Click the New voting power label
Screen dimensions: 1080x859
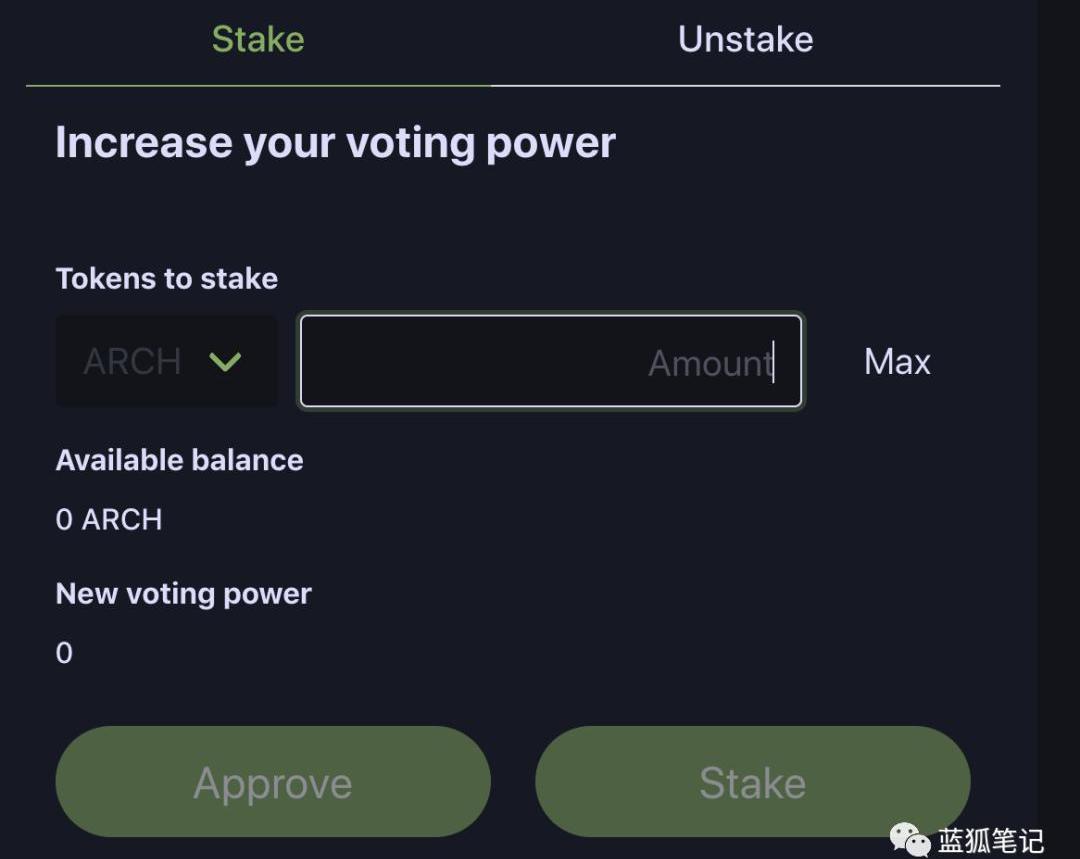coord(183,594)
